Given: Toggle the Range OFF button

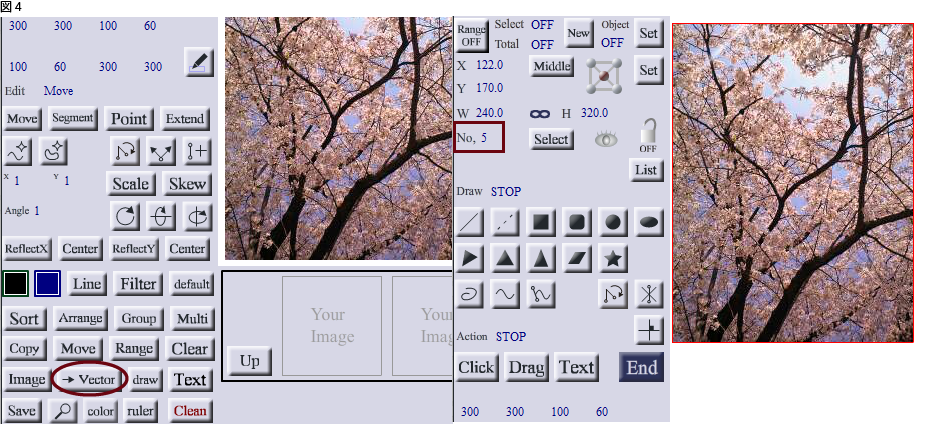Looking at the screenshot, I should [x=472, y=35].
